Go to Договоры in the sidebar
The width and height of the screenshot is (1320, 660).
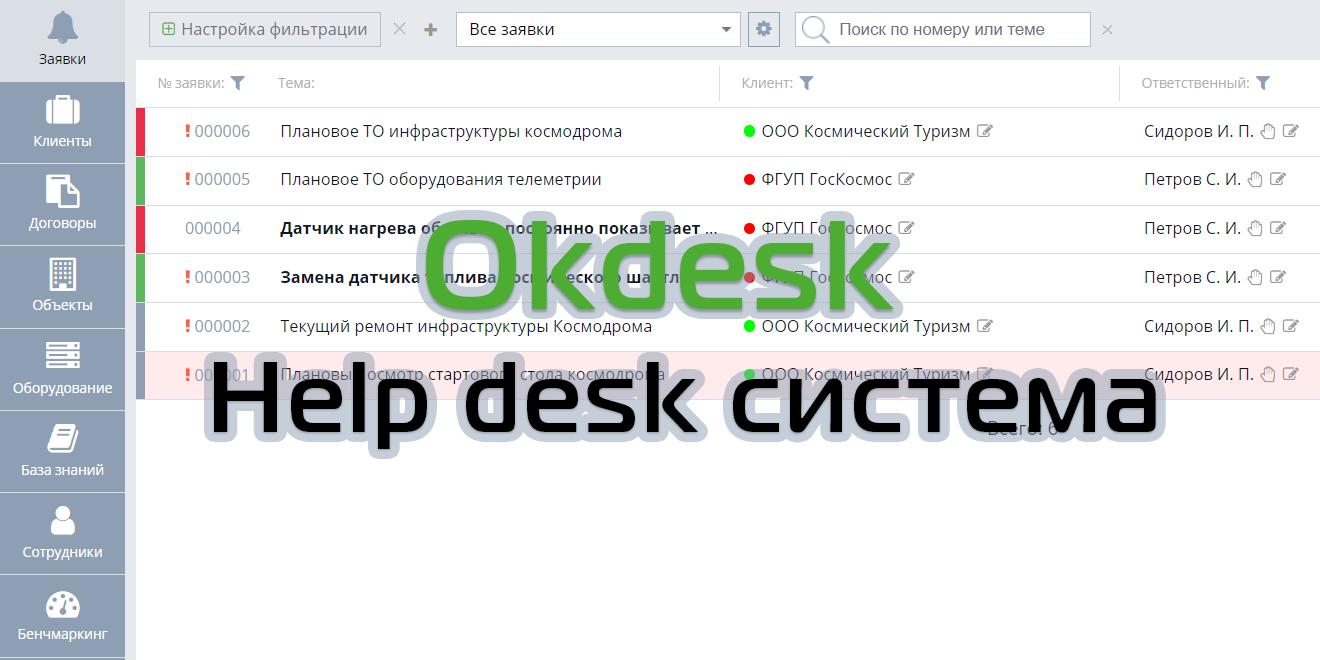point(62,204)
